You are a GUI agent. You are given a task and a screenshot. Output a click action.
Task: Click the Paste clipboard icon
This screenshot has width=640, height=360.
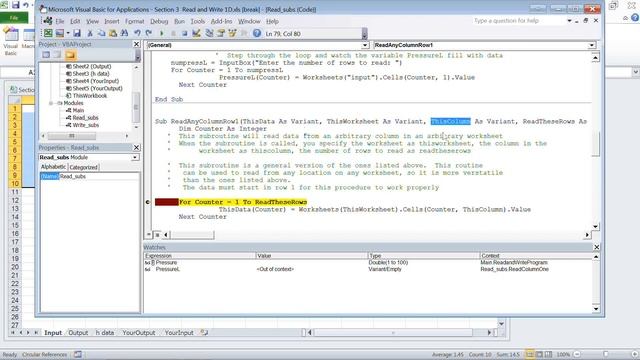(x=113, y=33)
